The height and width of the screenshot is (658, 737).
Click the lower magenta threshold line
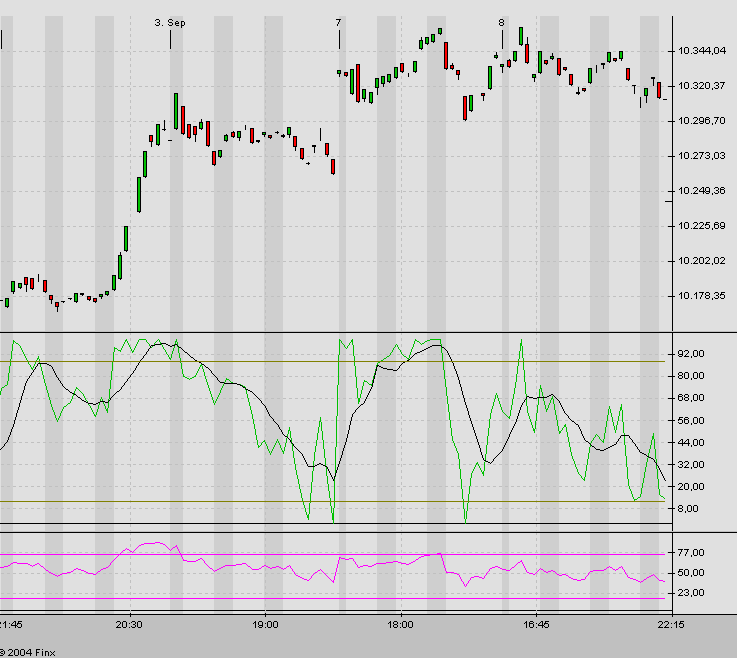pos(300,599)
